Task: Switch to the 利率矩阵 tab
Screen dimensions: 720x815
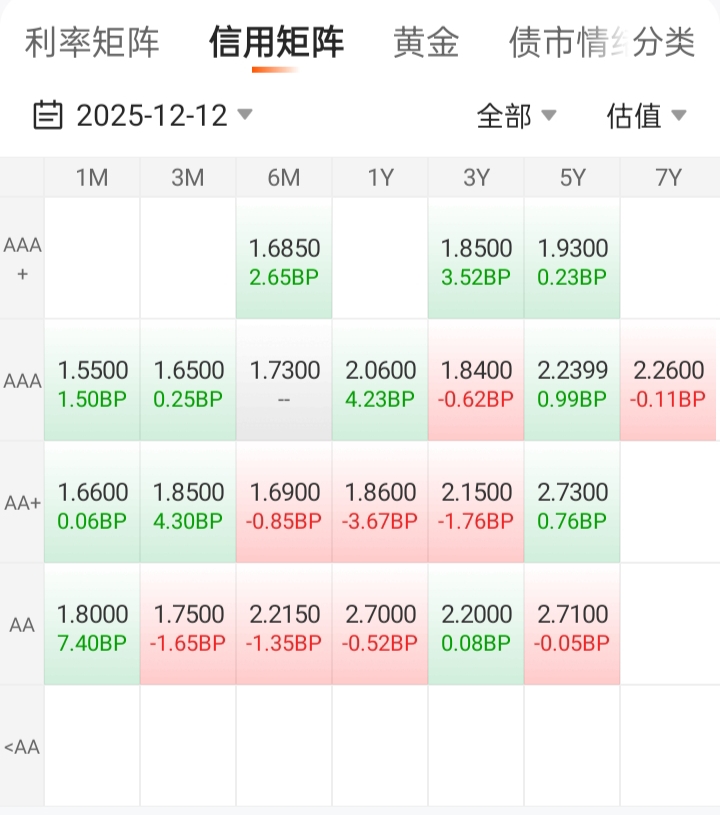Action: pos(92,43)
